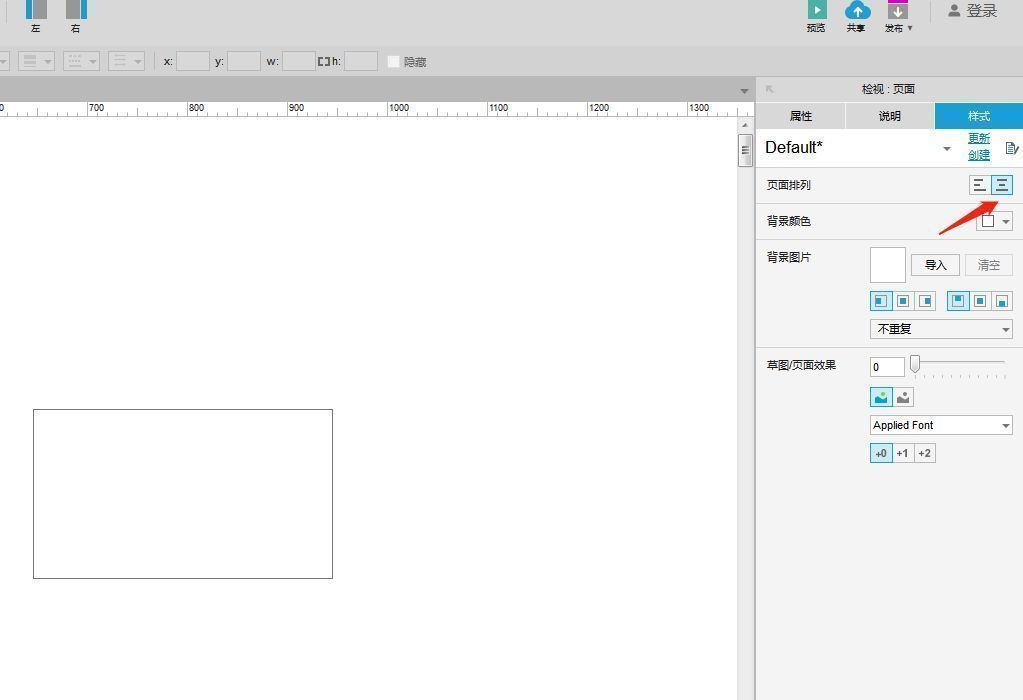Click the 创建 create style link
The width and height of the screenshot is (1023, 700).
coord(979,155)
